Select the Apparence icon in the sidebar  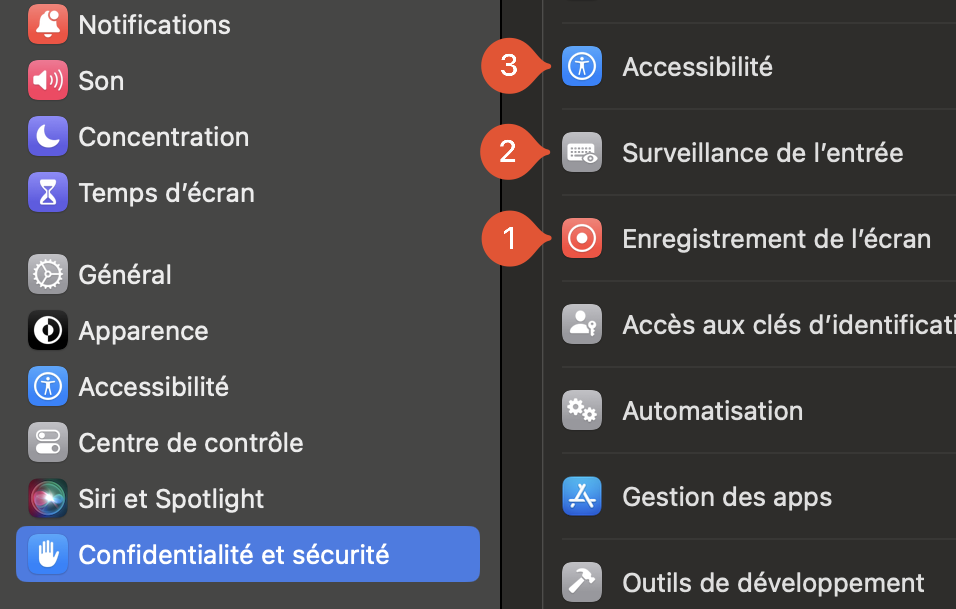48,330
